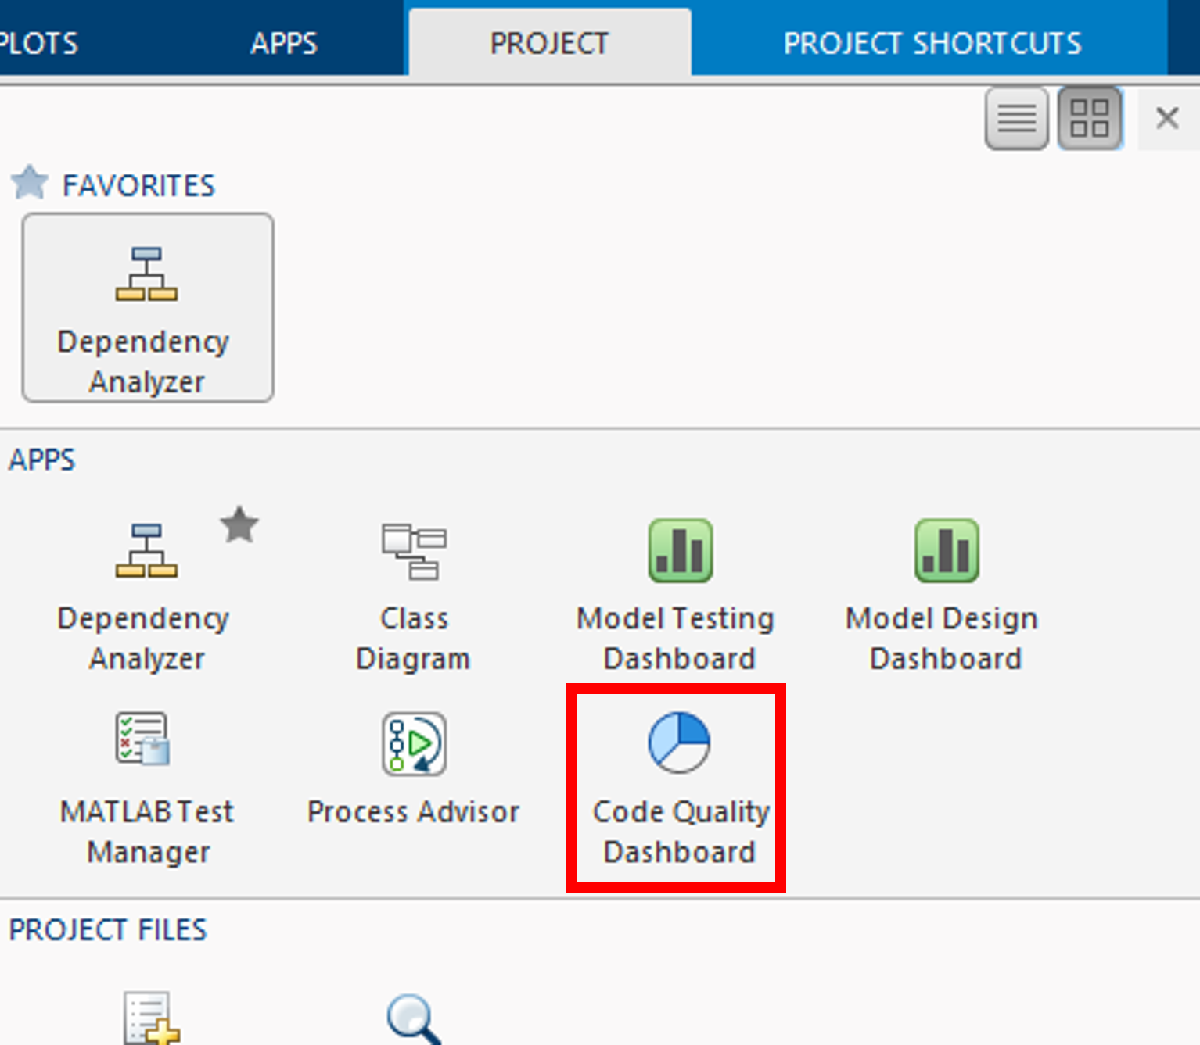
Task: Select the PROJECT tab
Action: click(x=549, y=43)
